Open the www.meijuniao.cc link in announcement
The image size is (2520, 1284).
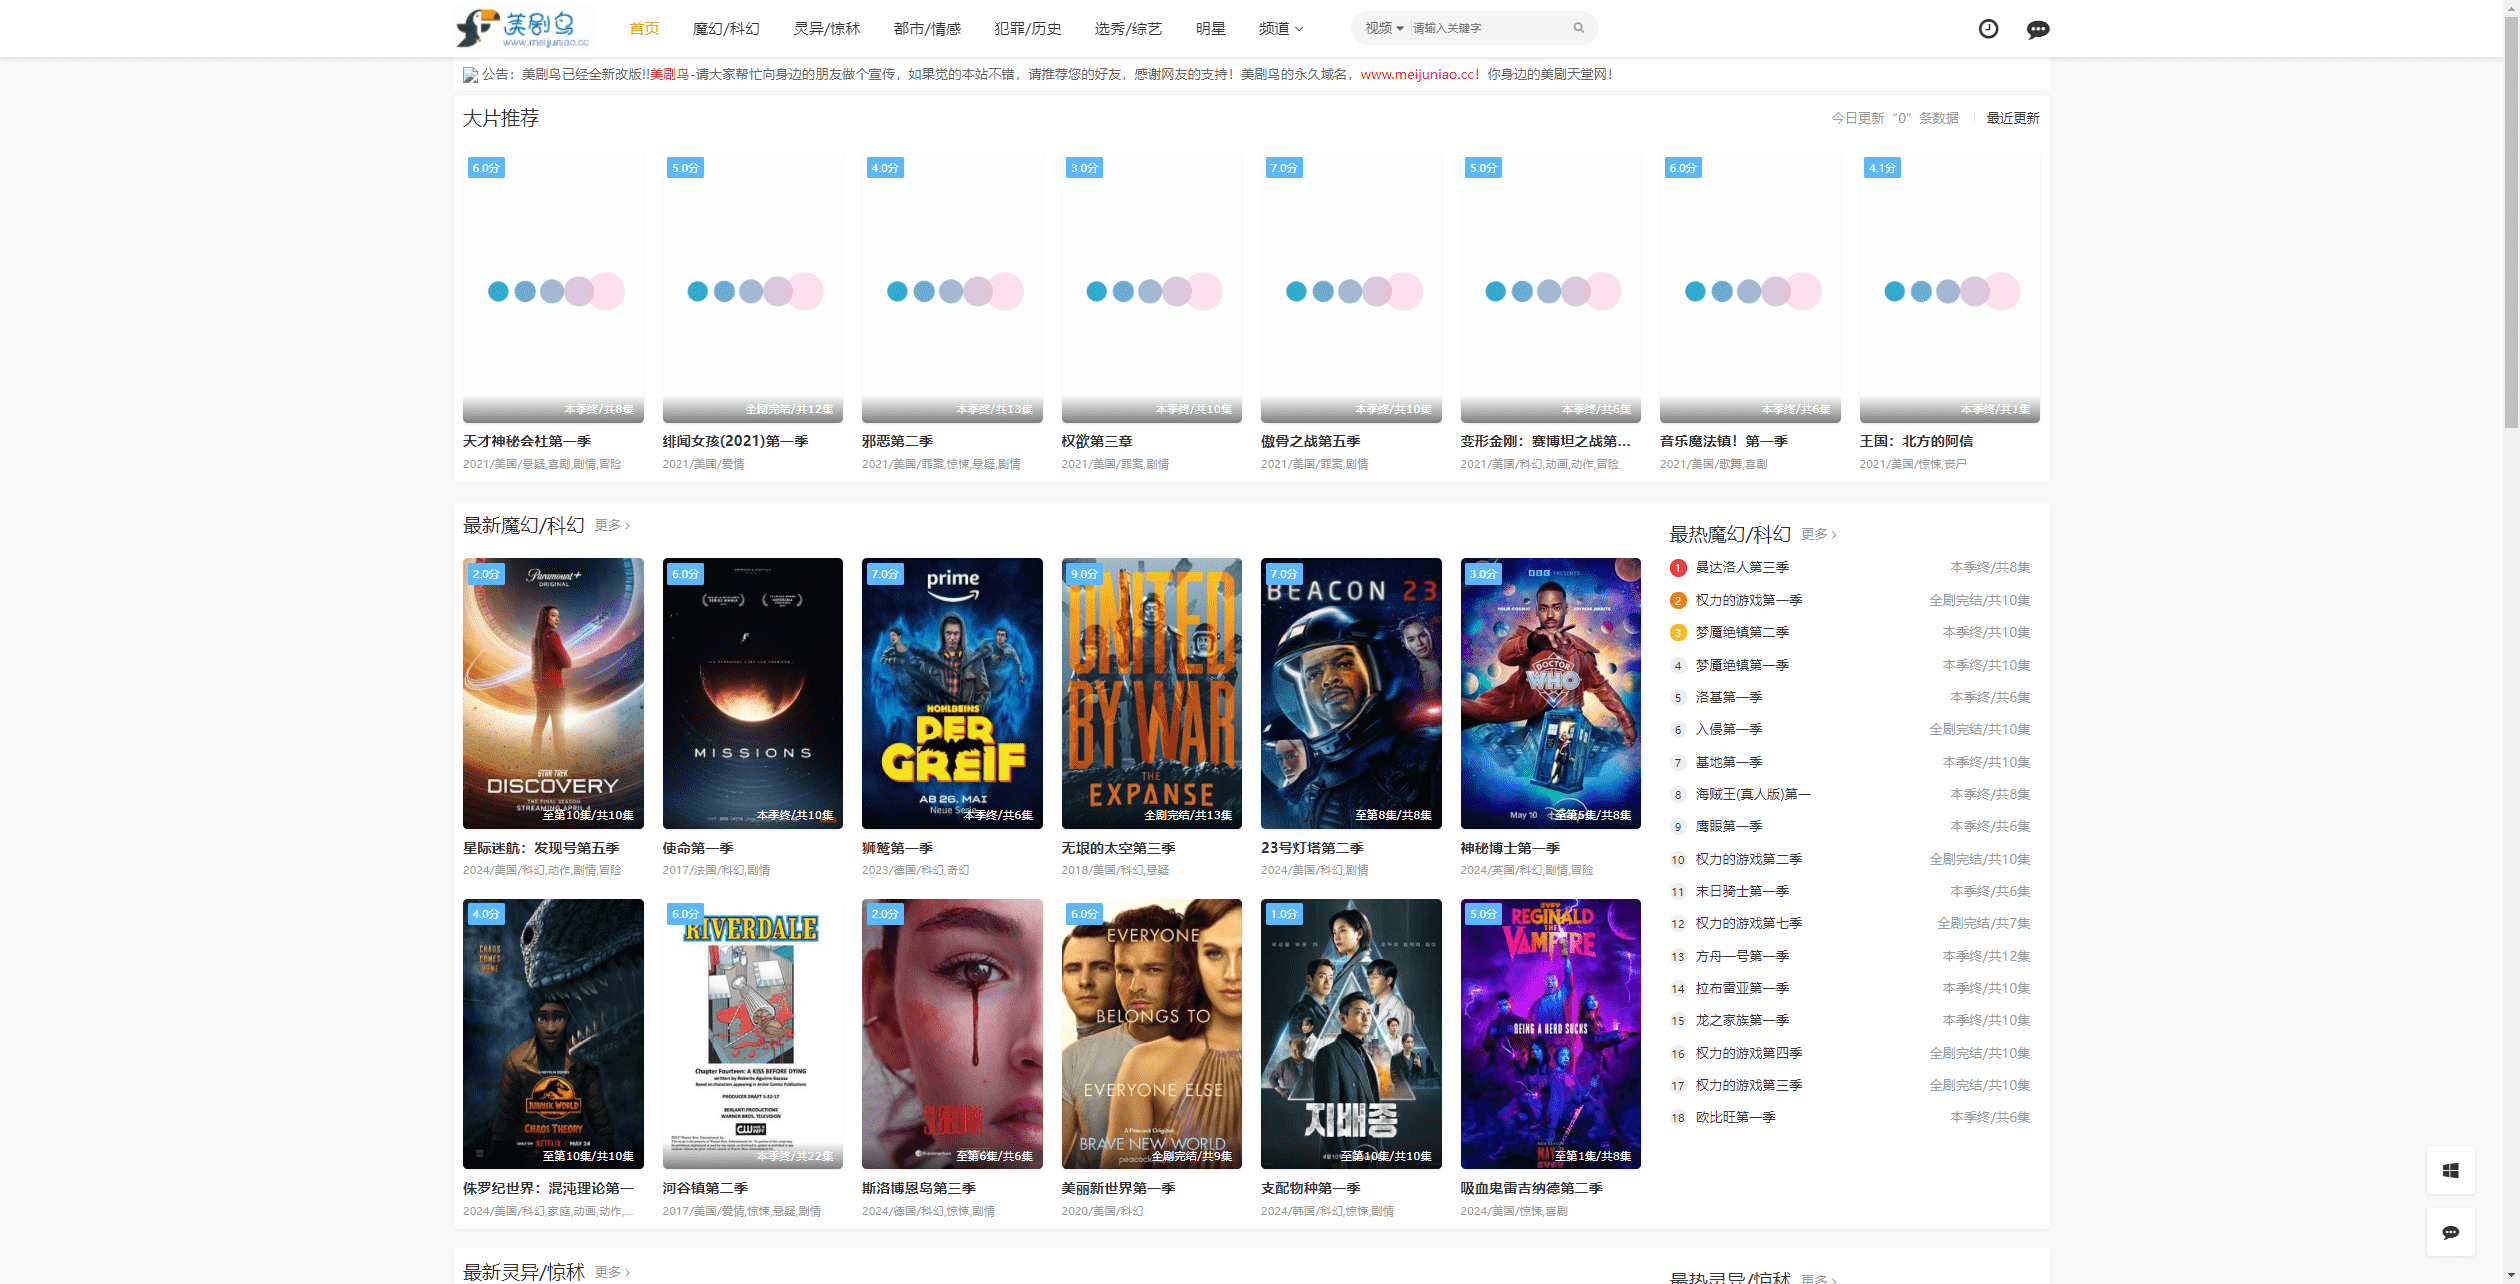click(x=1417, y=74)
